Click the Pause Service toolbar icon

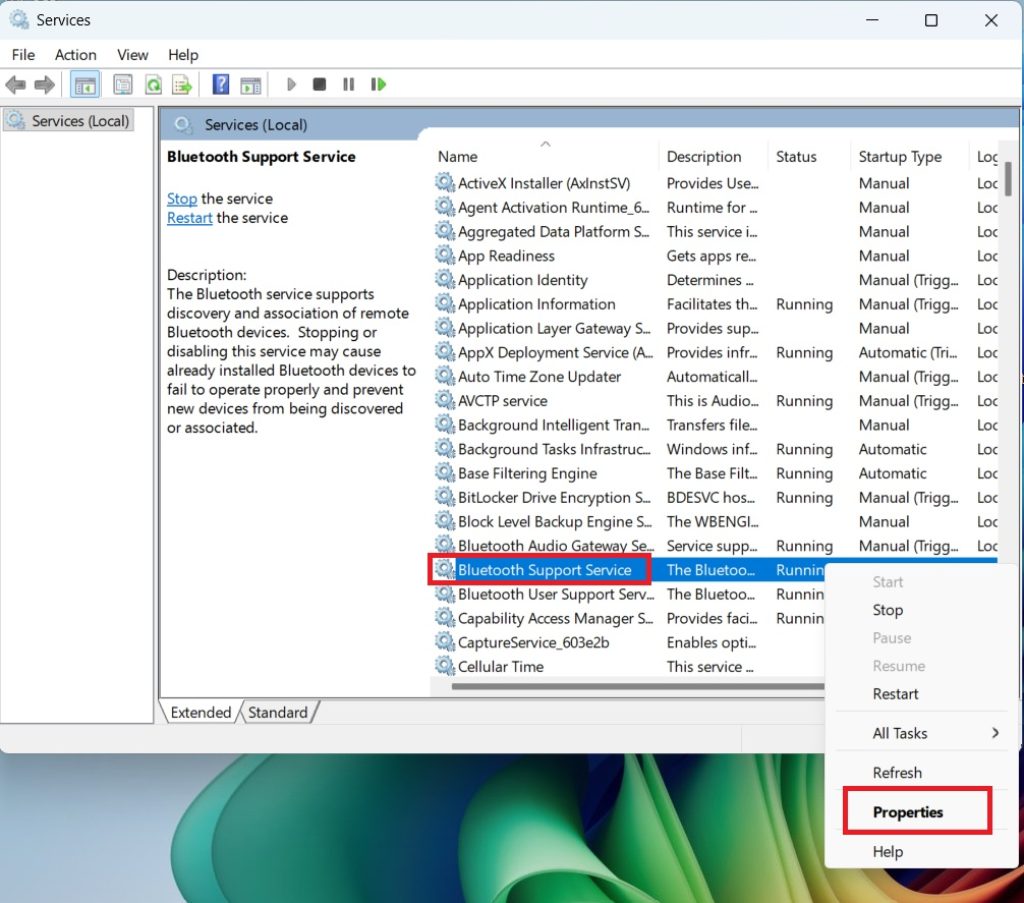349,84
